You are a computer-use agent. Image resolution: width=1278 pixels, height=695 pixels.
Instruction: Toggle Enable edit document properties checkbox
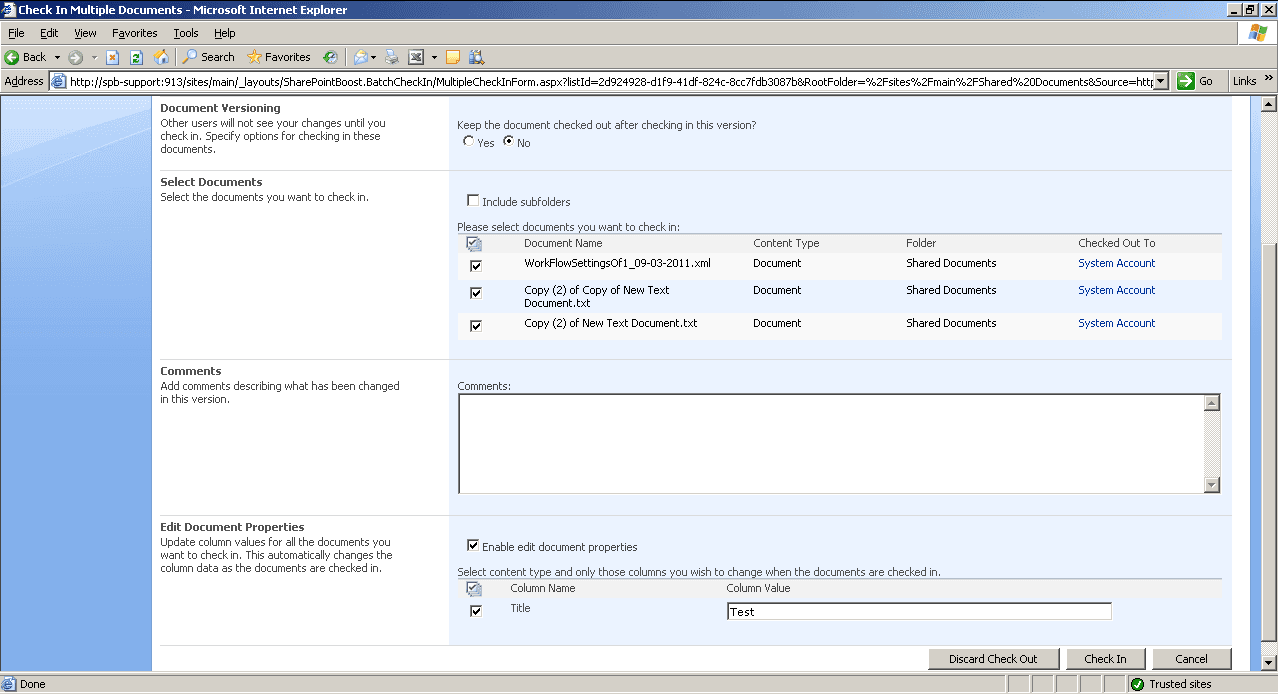(x=474, y=546)
